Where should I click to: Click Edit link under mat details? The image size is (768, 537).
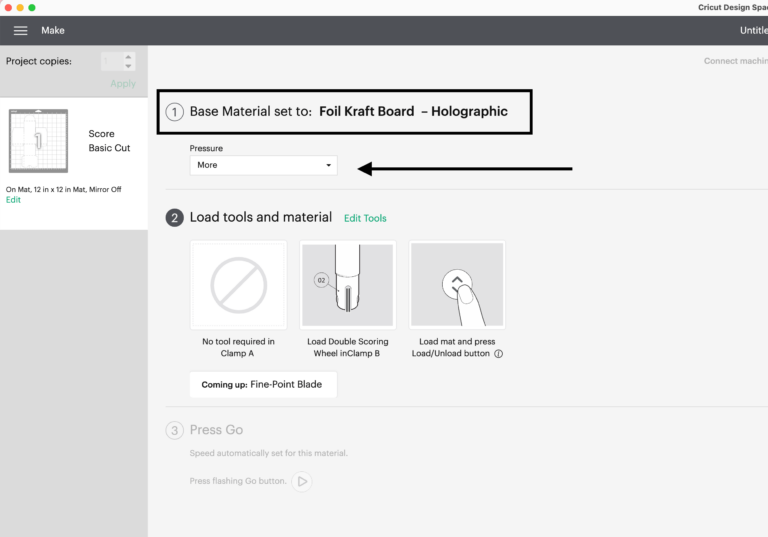click(x=13, y=200)
